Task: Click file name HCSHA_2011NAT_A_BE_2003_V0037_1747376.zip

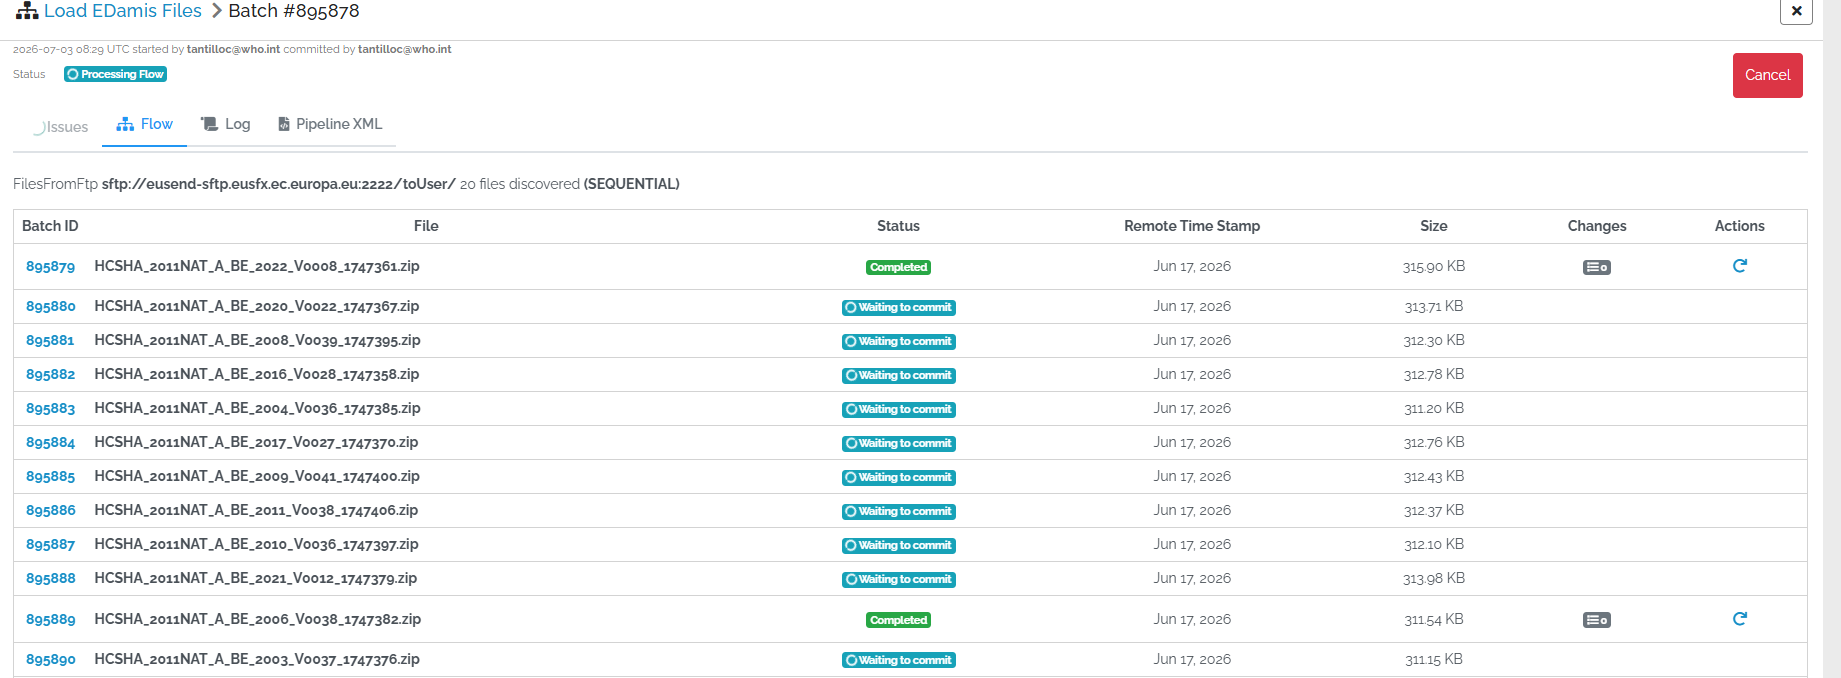Action: tap(257, 659)
